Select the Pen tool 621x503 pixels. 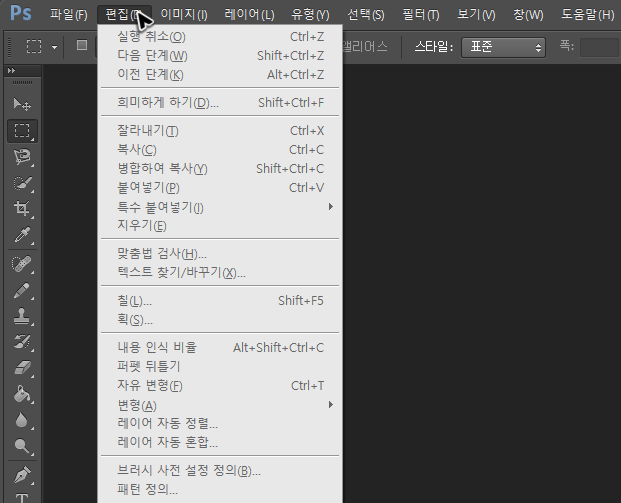(22, 475)
